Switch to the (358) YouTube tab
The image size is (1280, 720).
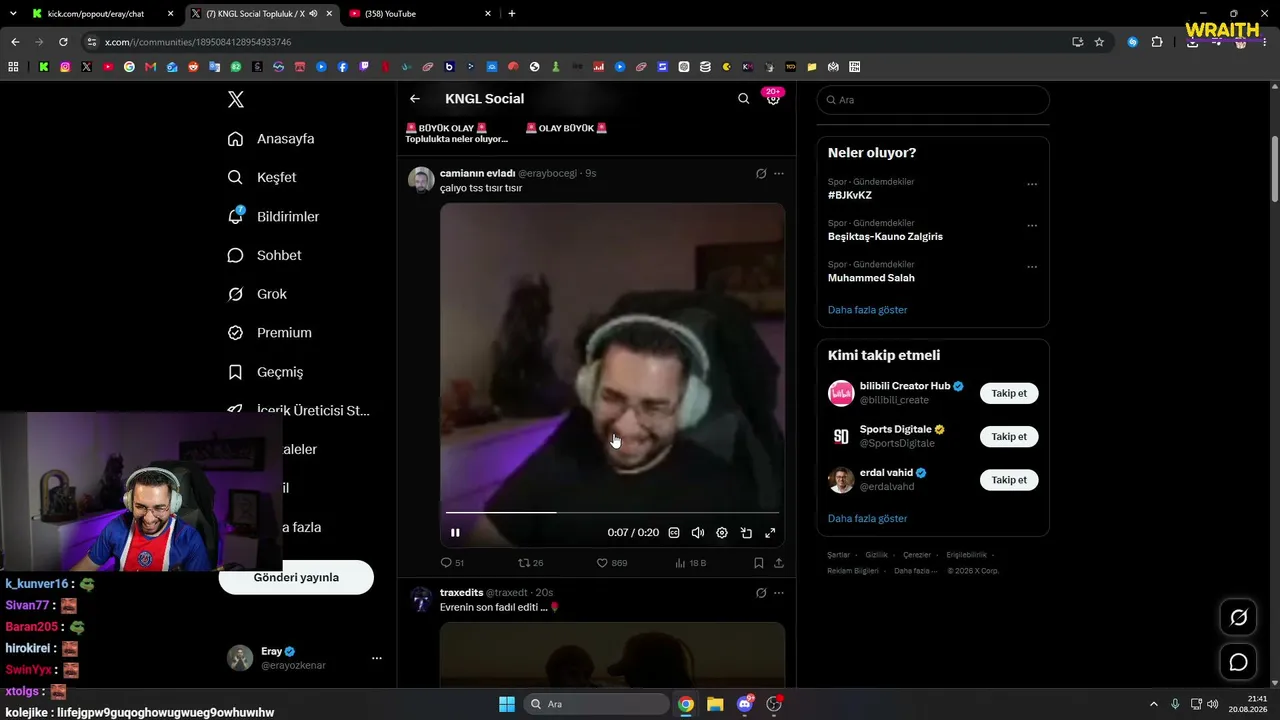420,14
